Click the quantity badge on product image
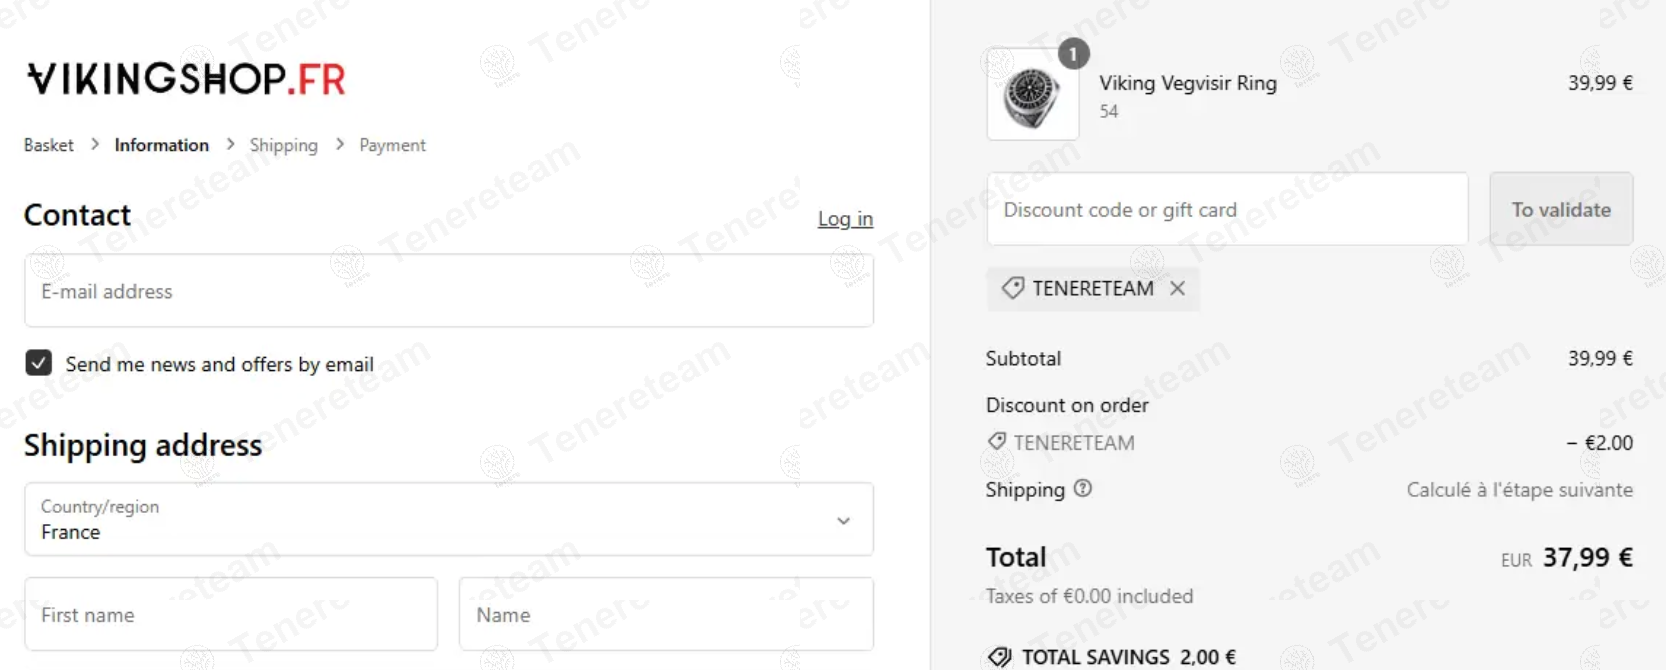Viewport: 1666px width, 670px height. [x=1073, y=54]
